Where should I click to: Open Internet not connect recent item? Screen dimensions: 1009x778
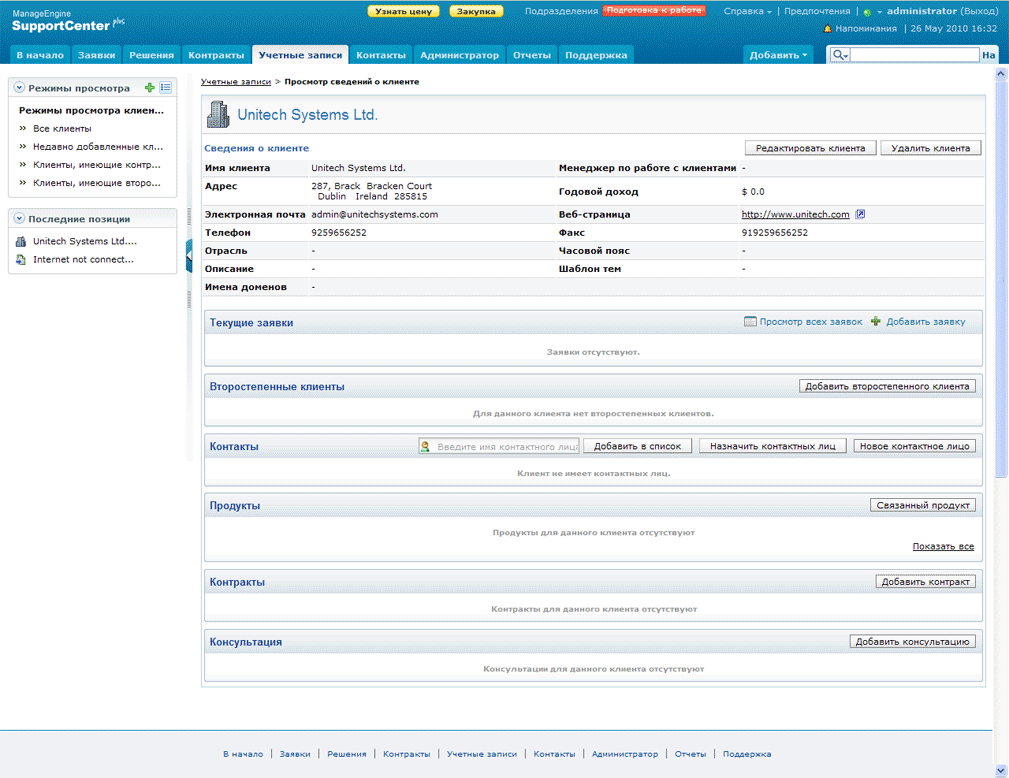point(83,259)
